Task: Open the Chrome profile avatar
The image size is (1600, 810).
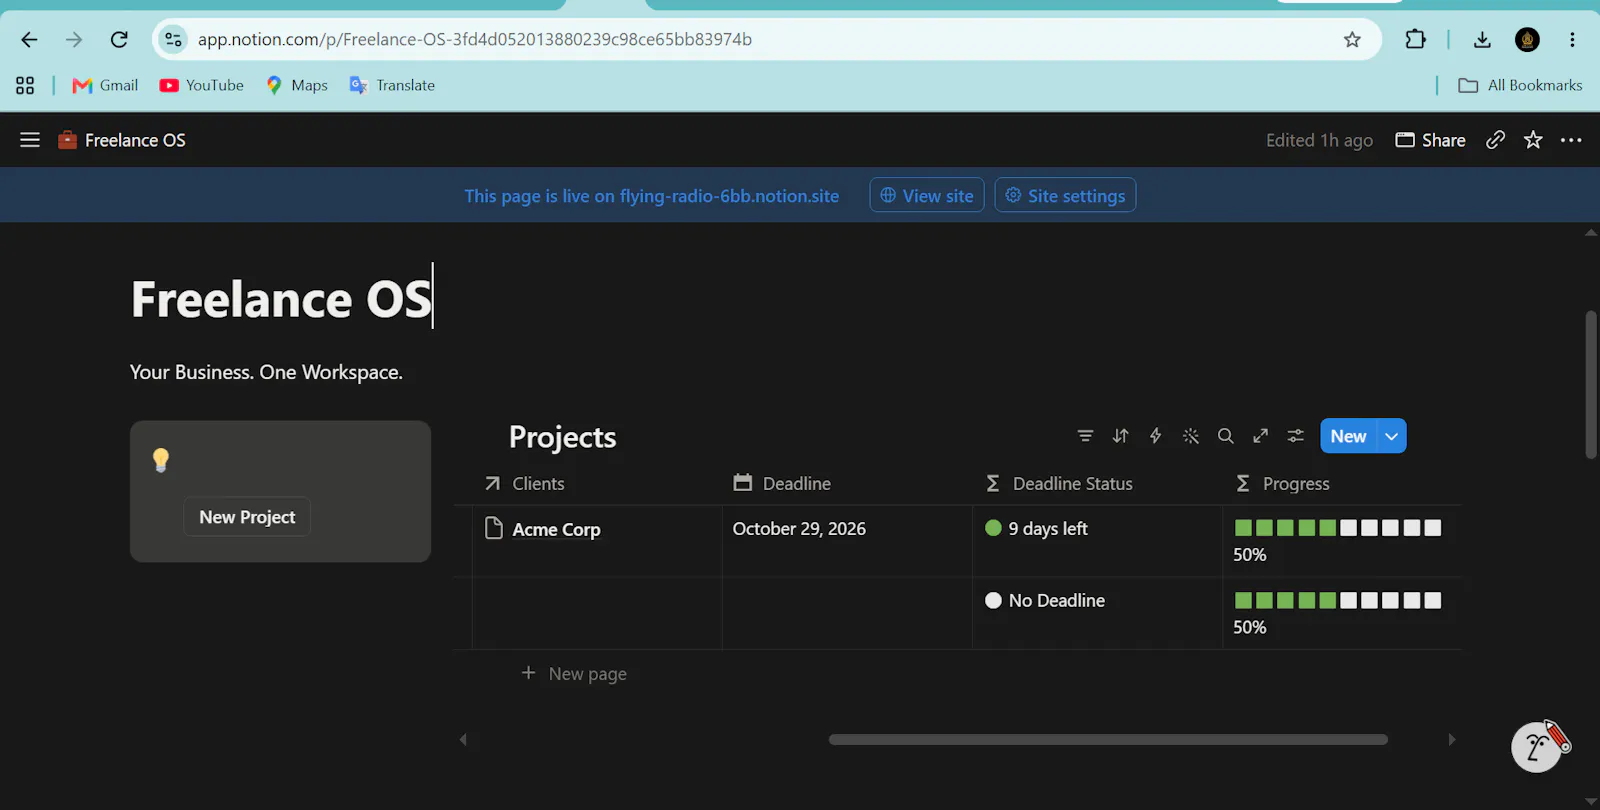Action: point(1527,39)
